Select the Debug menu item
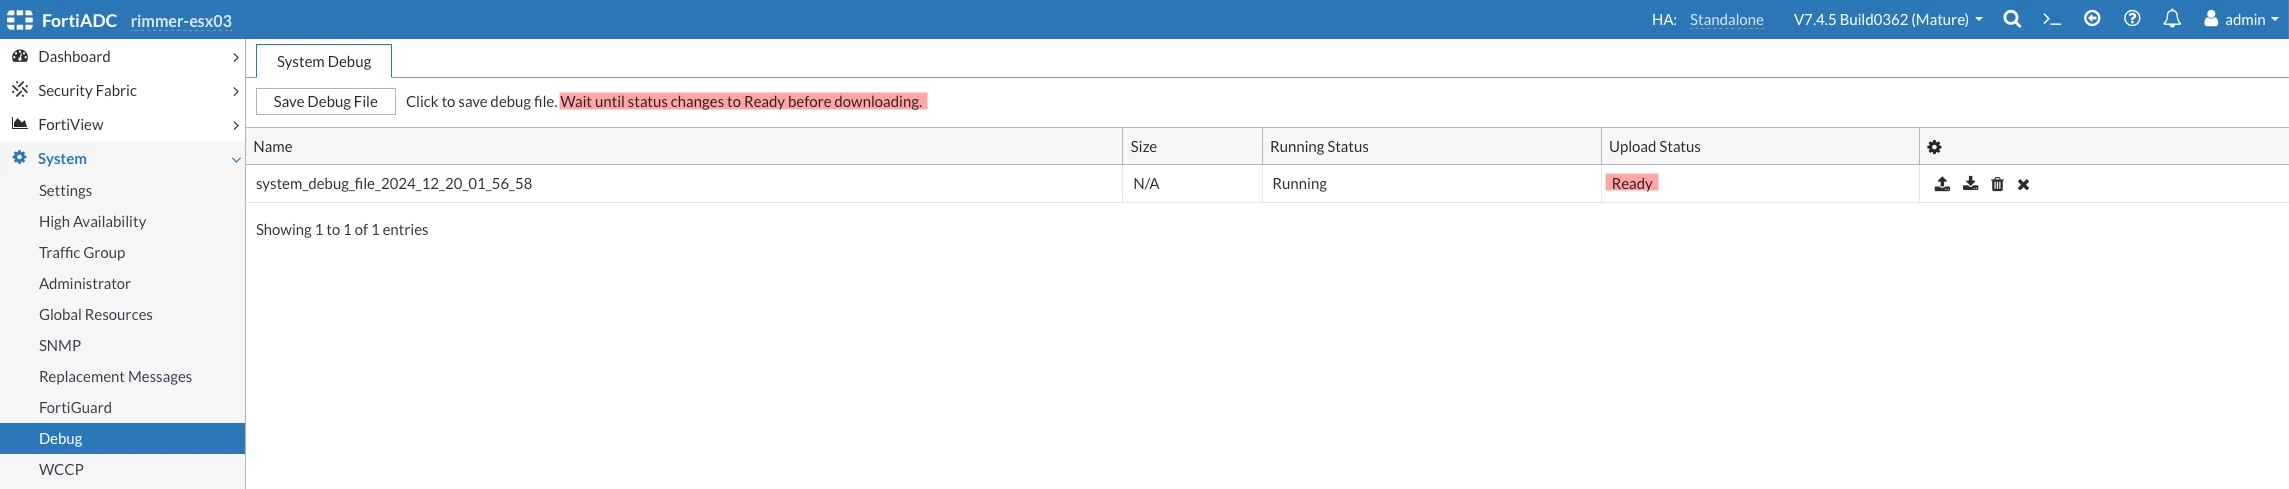 pyautogui.click(x=122, y=438)
